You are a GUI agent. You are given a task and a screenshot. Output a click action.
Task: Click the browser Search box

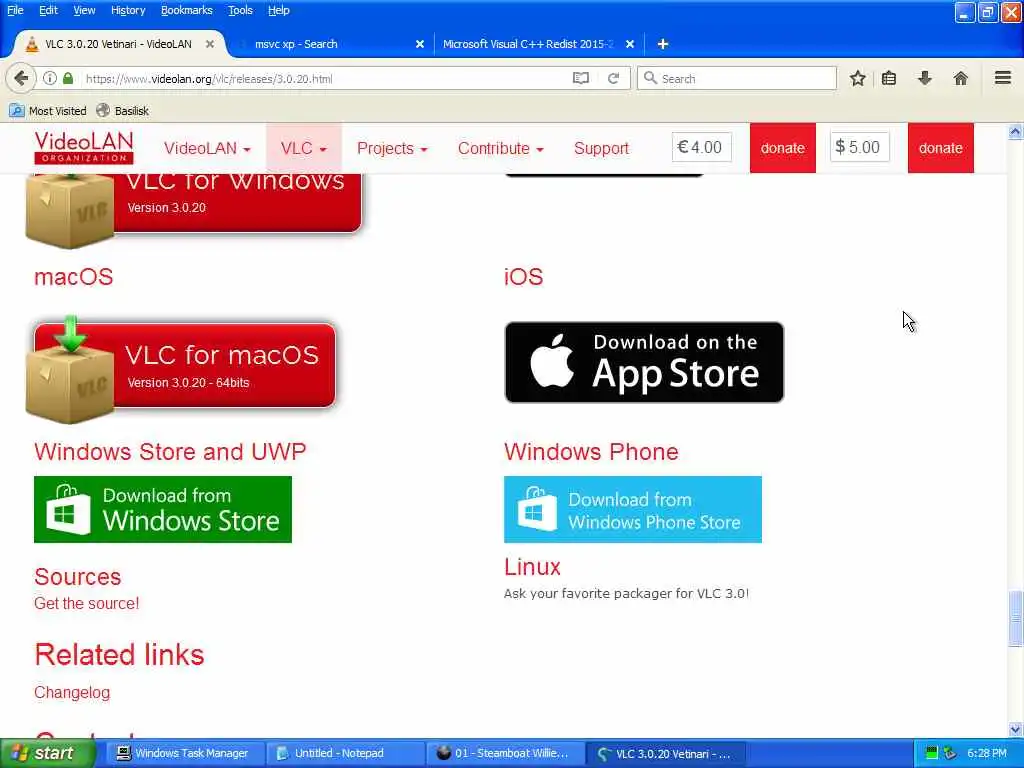[737, 78]
